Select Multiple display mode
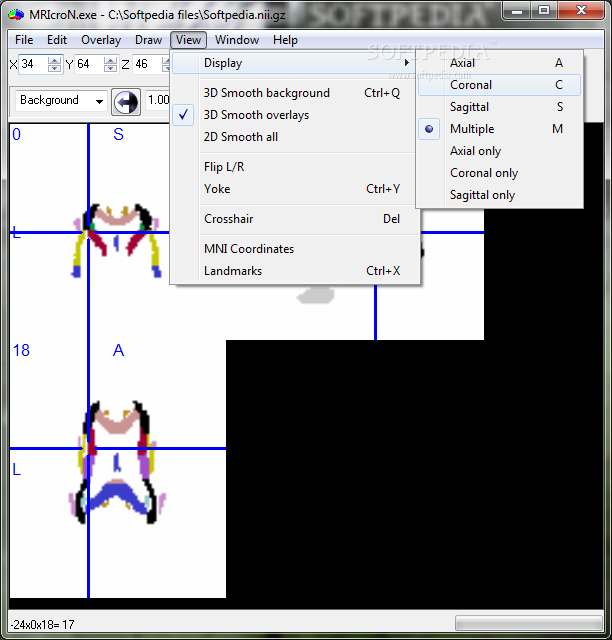Screen dimensions: 612x640 coord(499,129)
